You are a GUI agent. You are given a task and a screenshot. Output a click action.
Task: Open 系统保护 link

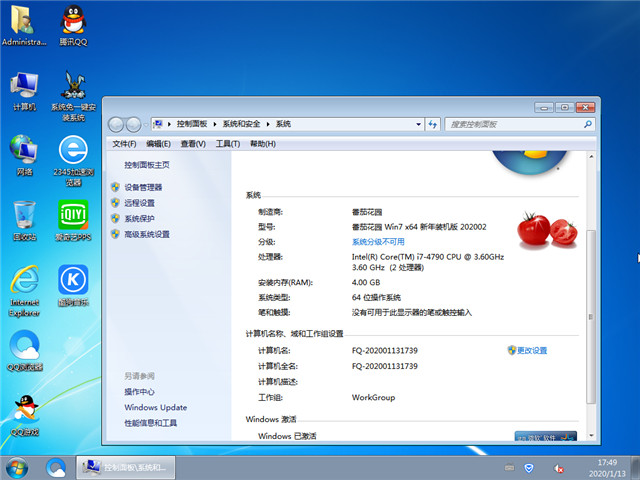tap(140, 219)
